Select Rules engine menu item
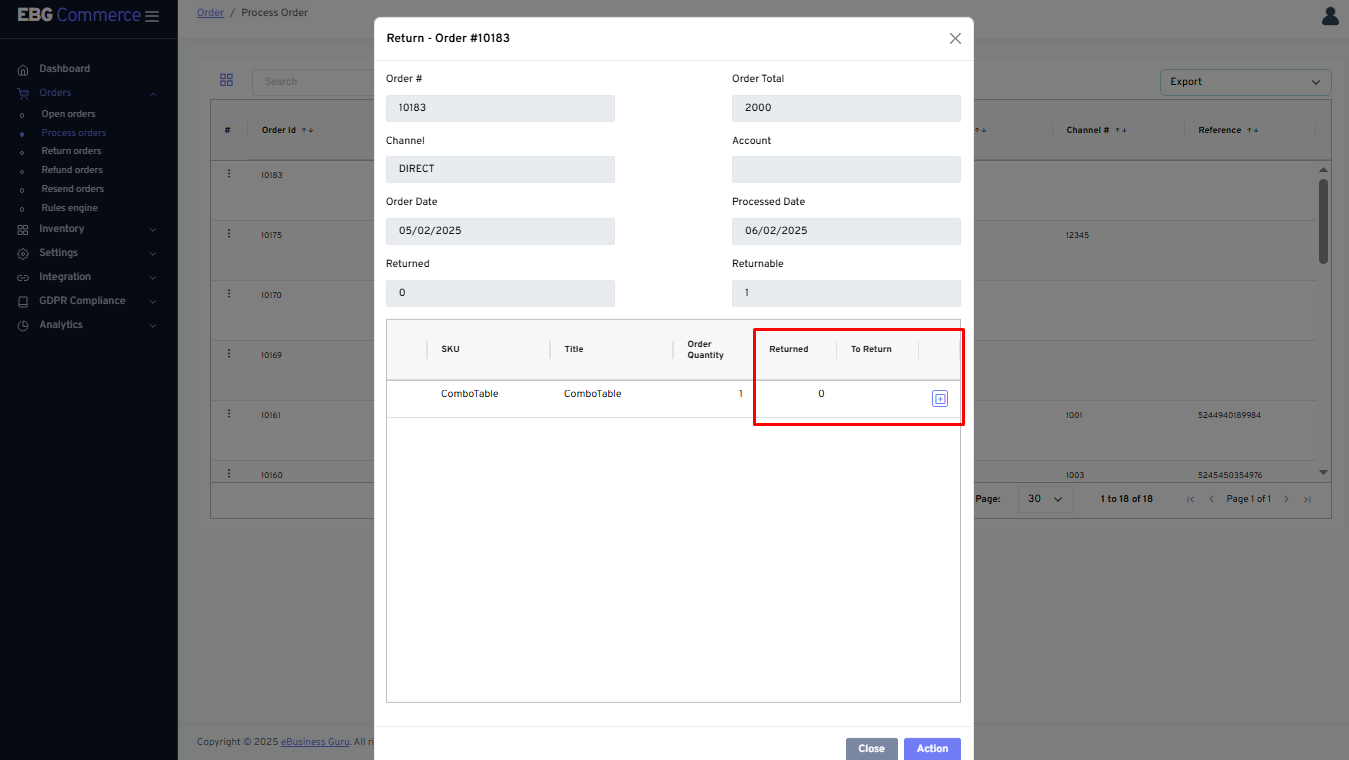The height and width of the screenshot is (760, 1349). coord(69,208)
